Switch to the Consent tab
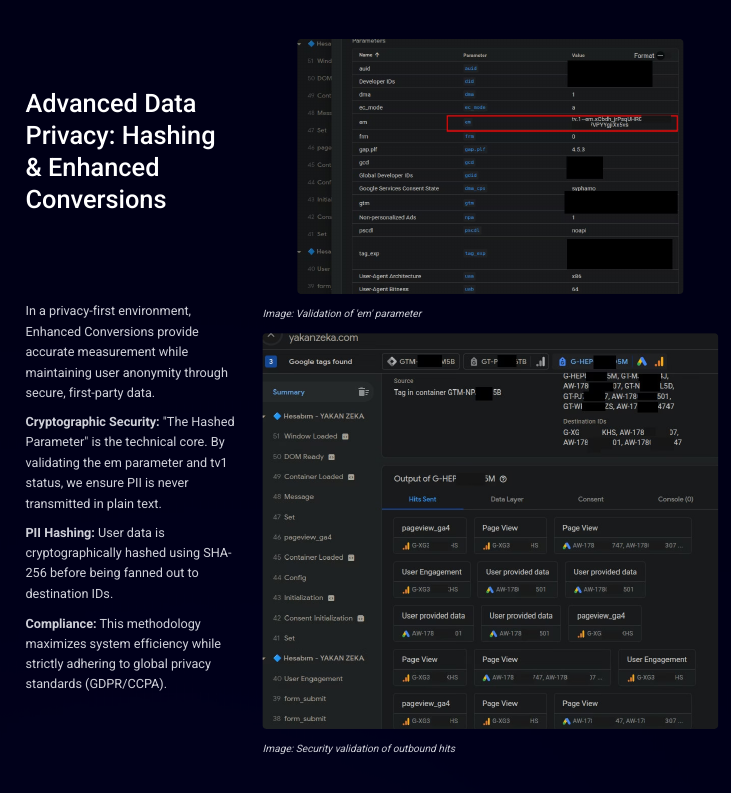Screen dimensions: 731x793 click(x=590, y=499)
